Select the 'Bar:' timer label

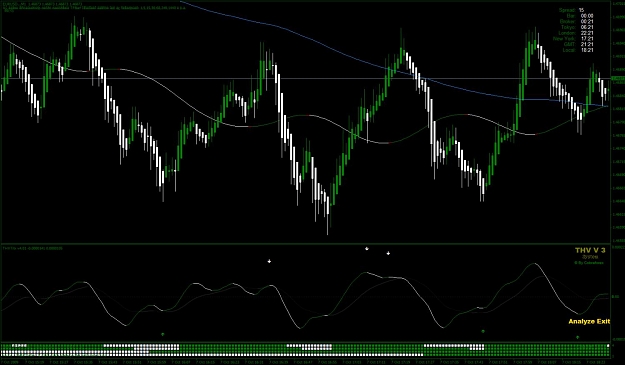[x=571, y=16]
